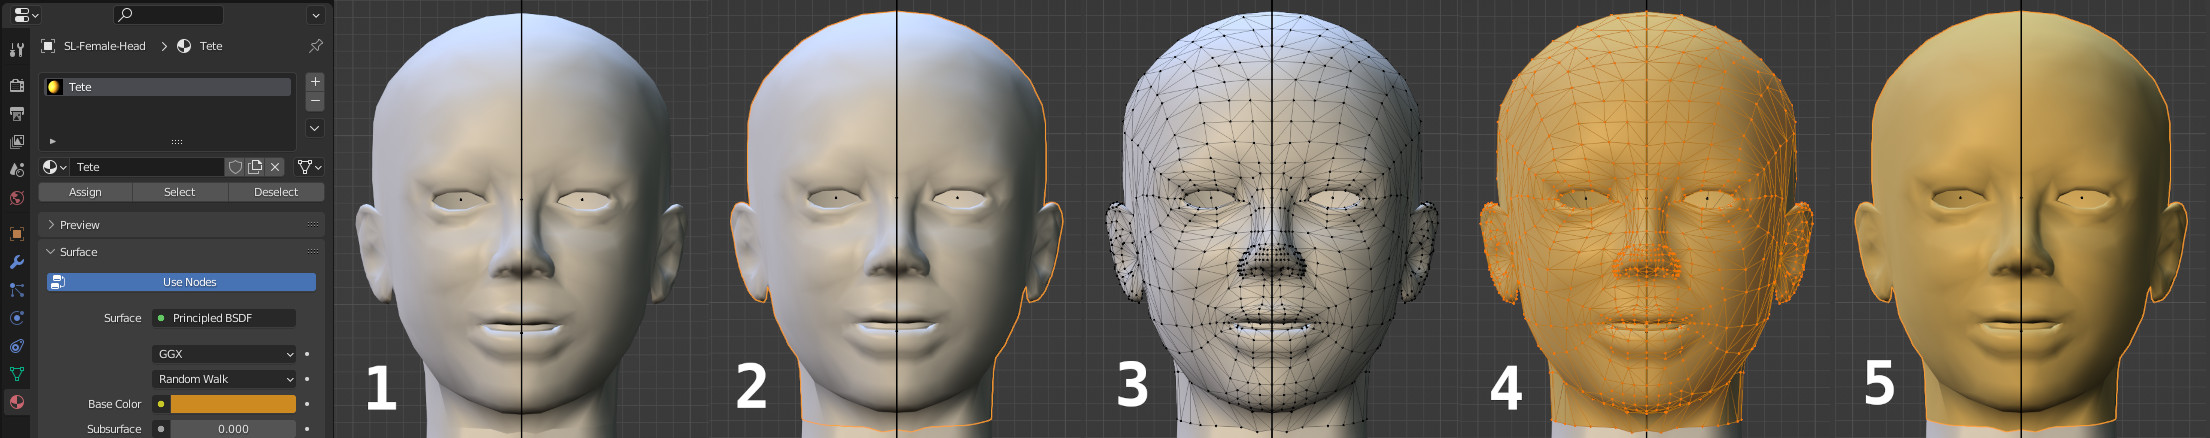
Task: Toggle fake user shield icon
Action: (x=235, y=167)
